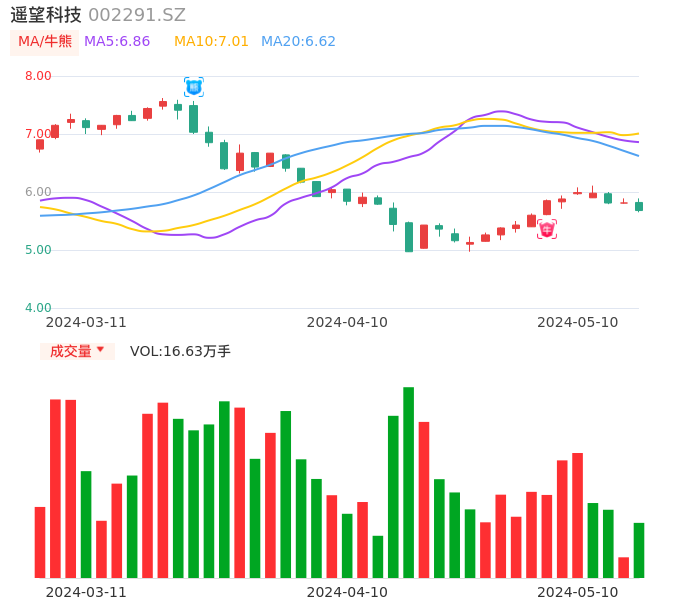686x606 pixels.
Task: Click the VOL:16.63万手 volume readout
Action: point(180,351)
